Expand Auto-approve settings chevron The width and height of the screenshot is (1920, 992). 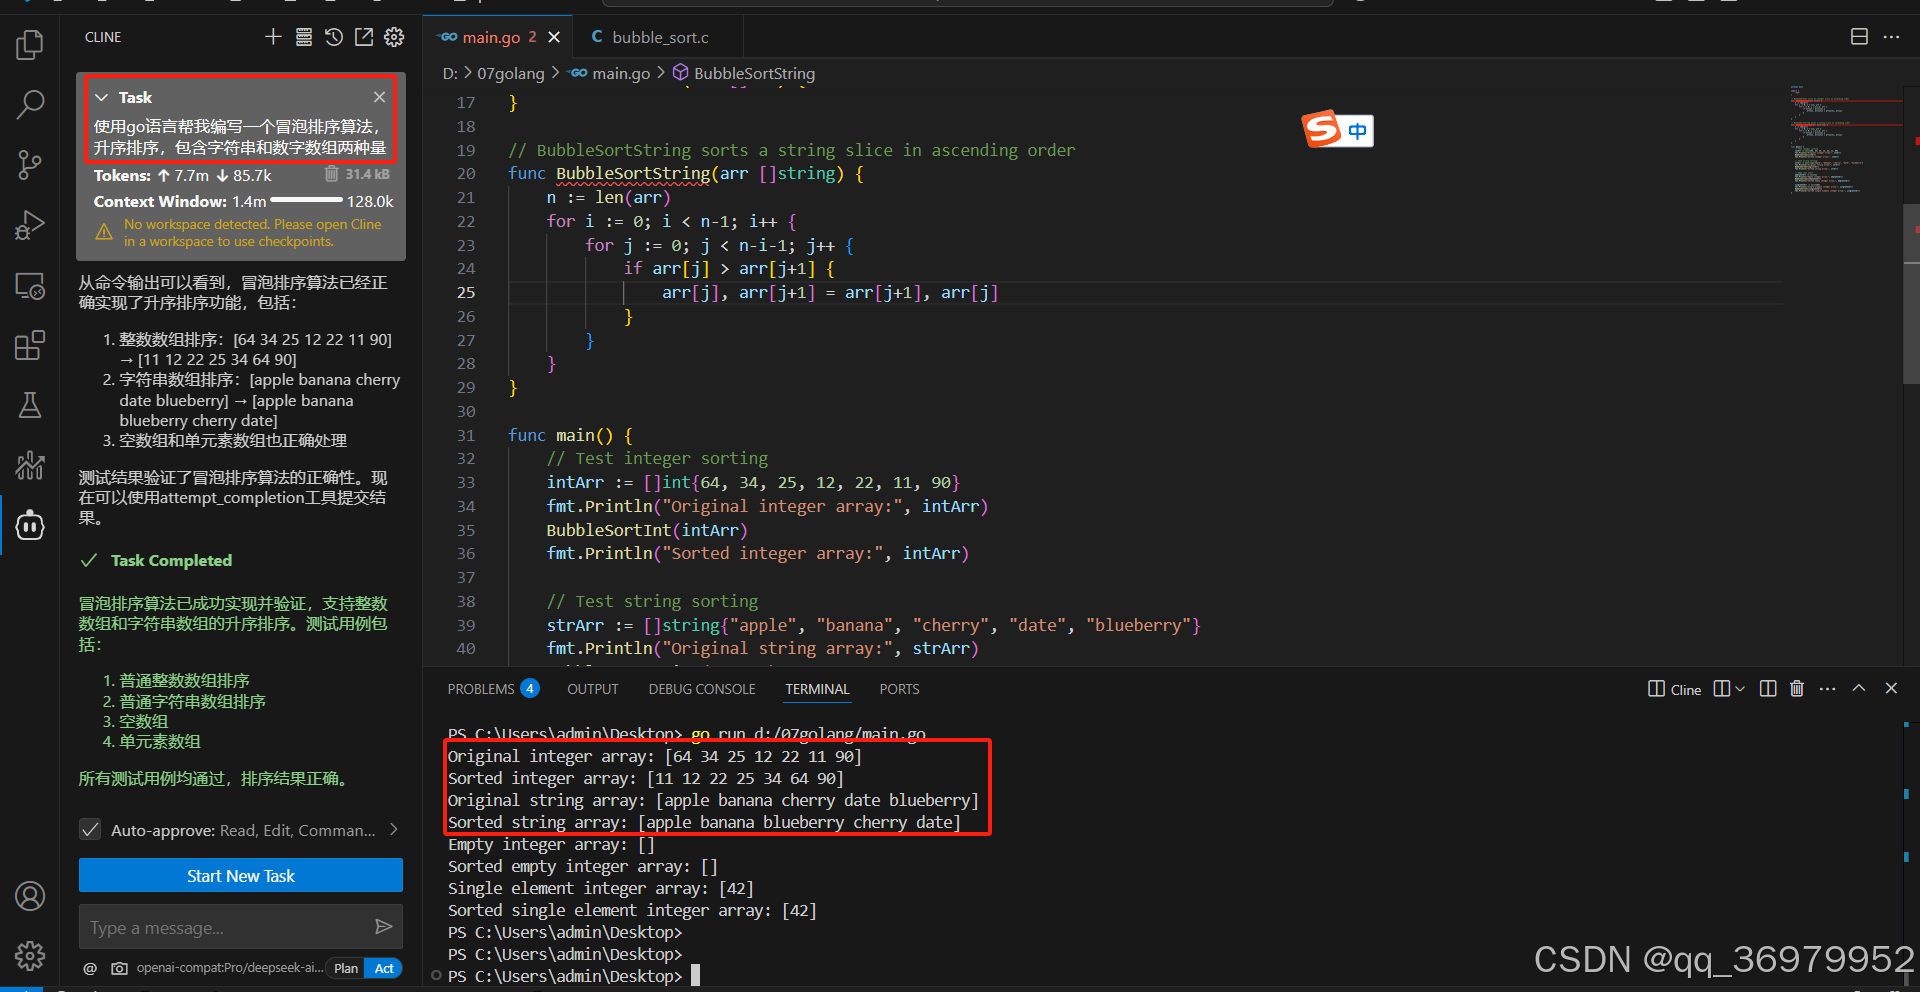click(x=394, y=830)
